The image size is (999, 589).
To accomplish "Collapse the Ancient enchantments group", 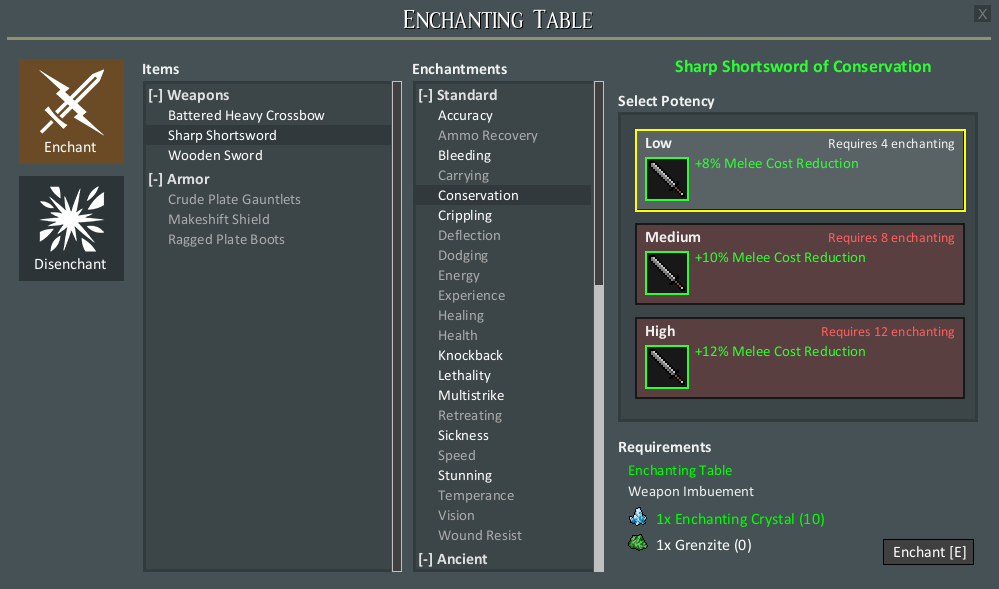I will pos(425,559).
